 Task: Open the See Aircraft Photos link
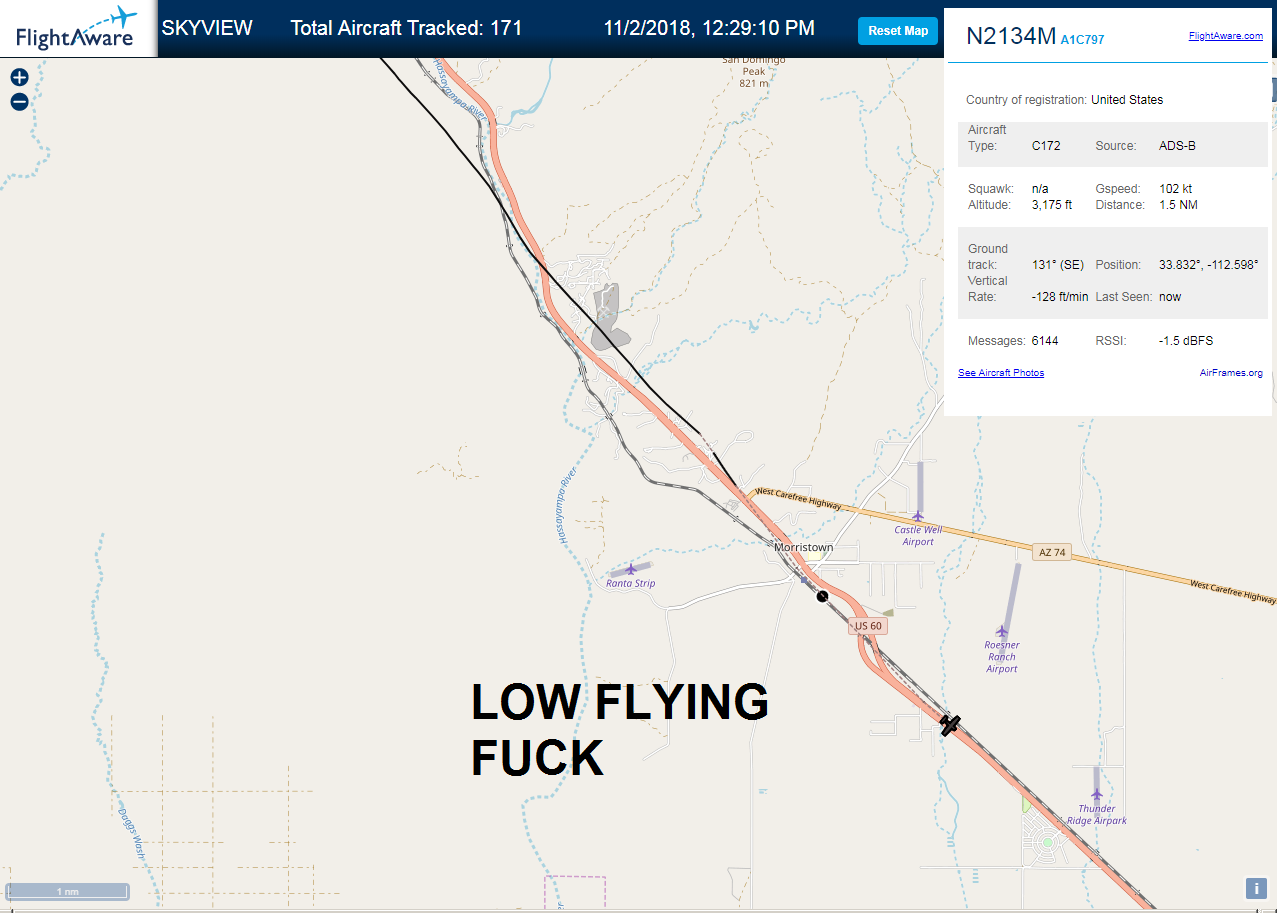[x=1001, y=373]
